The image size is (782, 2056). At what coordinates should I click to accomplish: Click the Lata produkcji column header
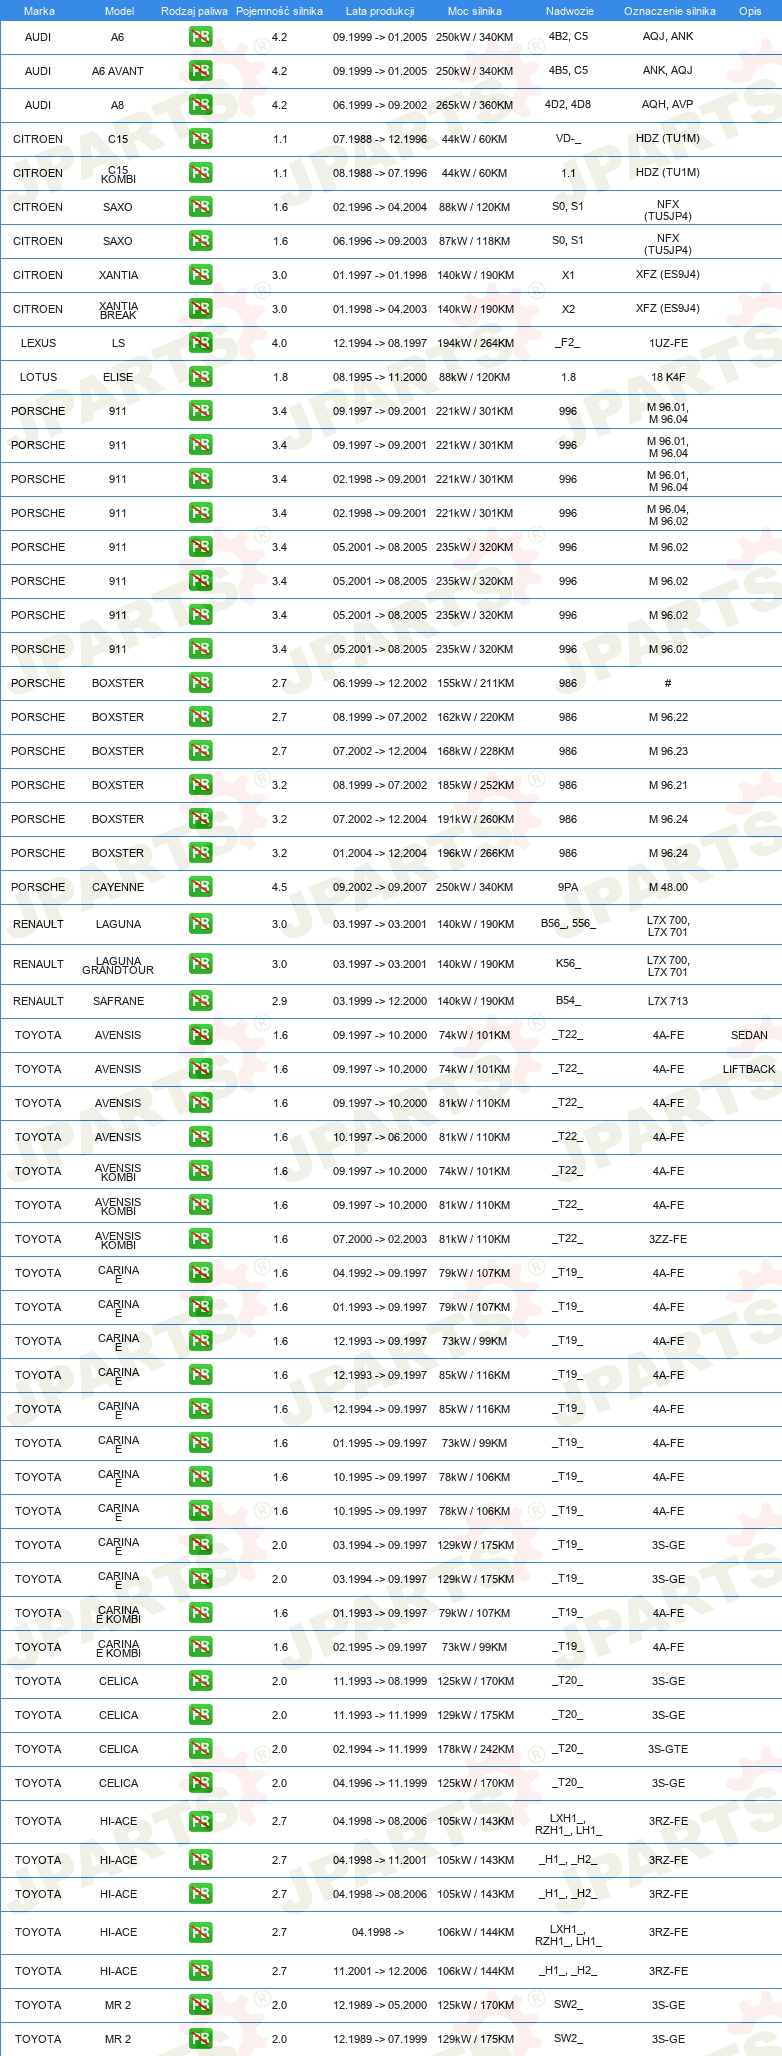380,11
